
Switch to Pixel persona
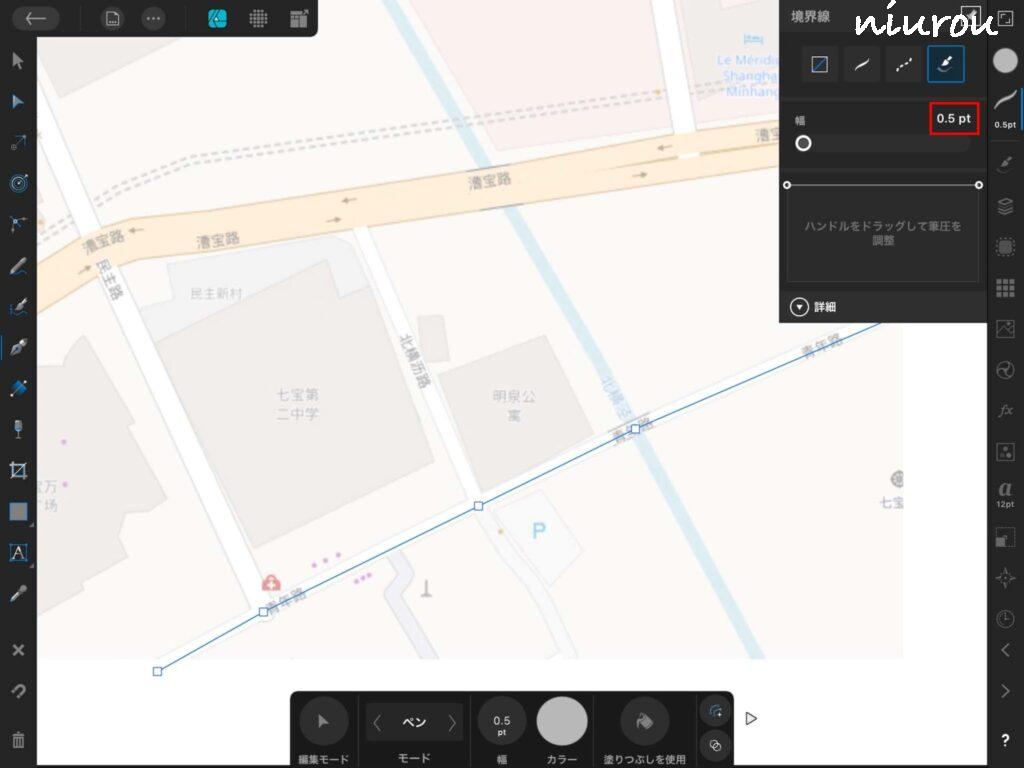tap(258, 18)
